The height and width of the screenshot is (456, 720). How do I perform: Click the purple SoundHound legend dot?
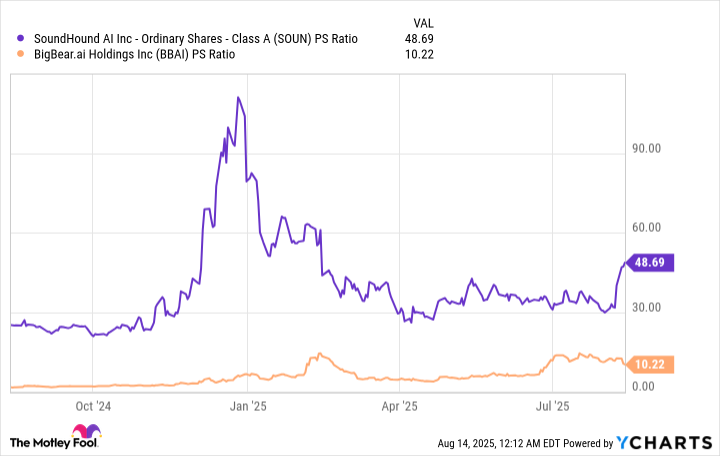pos(22,38)
